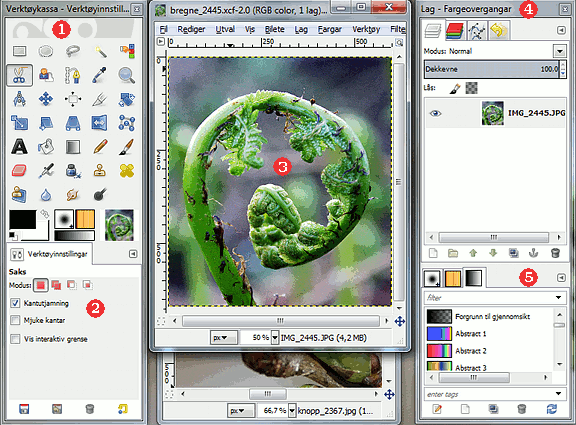Image resolution: width=576 pixels, height=425 pixels.
Task: Open the Fargar menu
Action: pyautogui.click(x=330, y=29)
